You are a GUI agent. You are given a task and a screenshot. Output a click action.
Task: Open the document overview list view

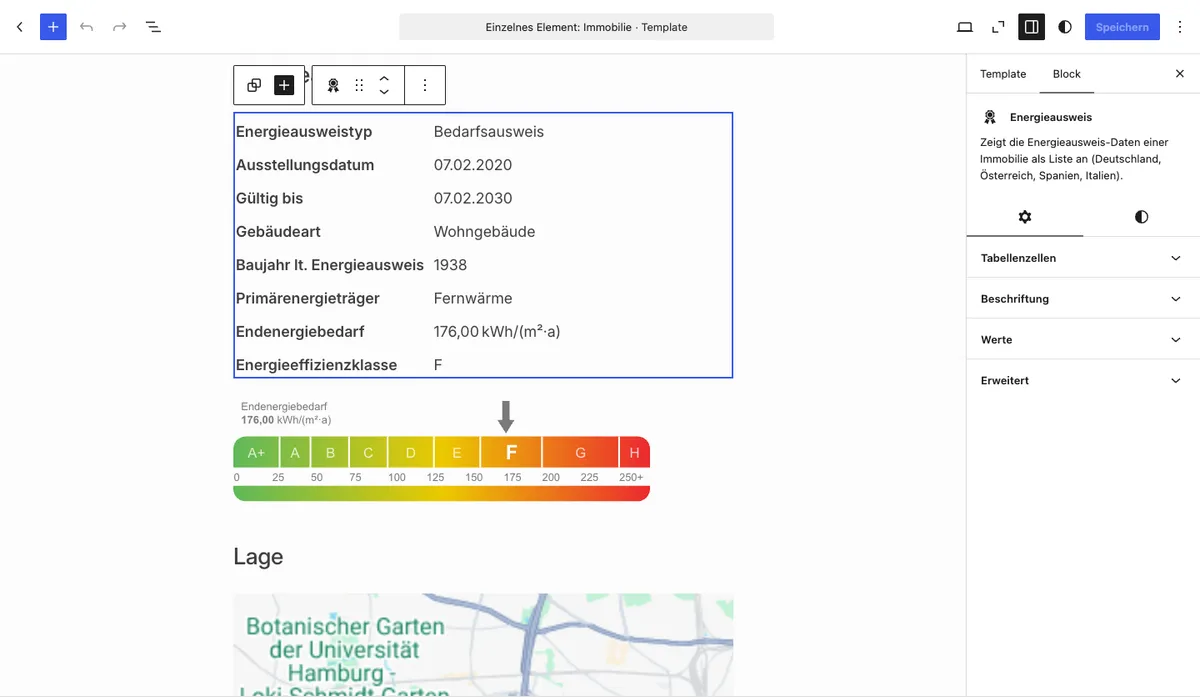(153, 27)
